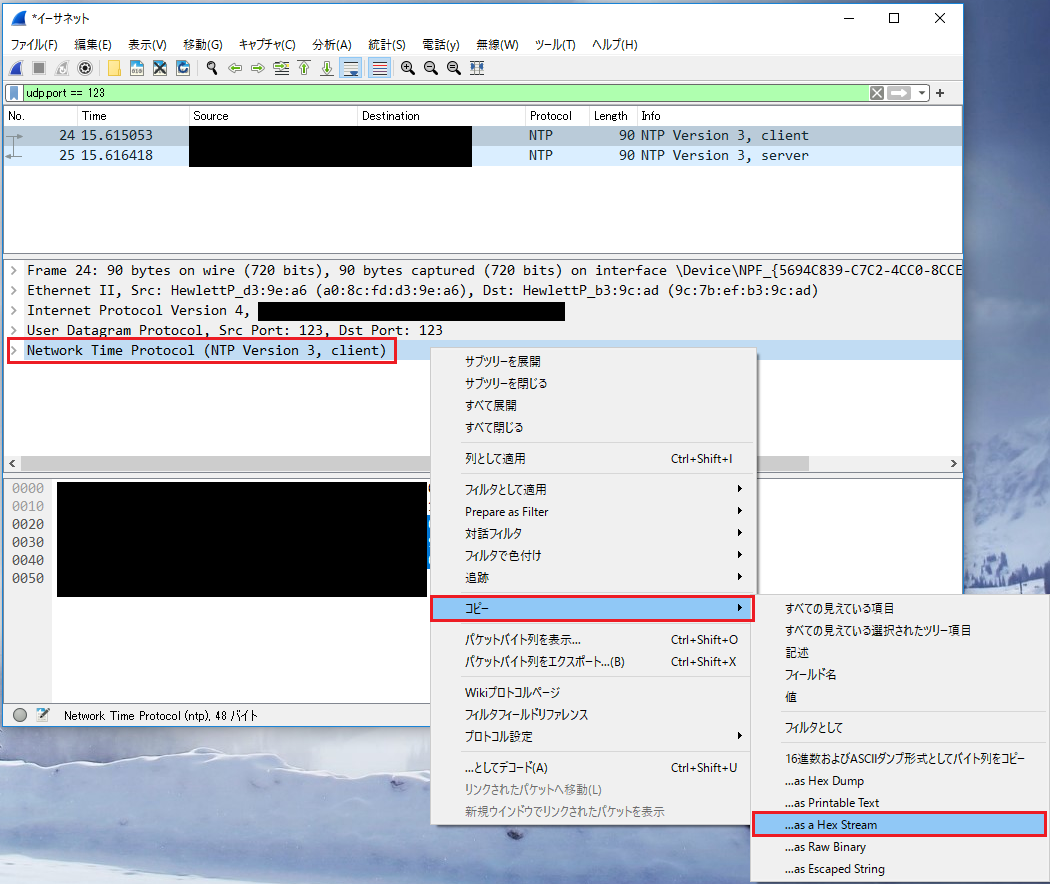Choose すべて展開 in context menu
The height and width of the screenshot is (884, 1050).
[593, 406]
